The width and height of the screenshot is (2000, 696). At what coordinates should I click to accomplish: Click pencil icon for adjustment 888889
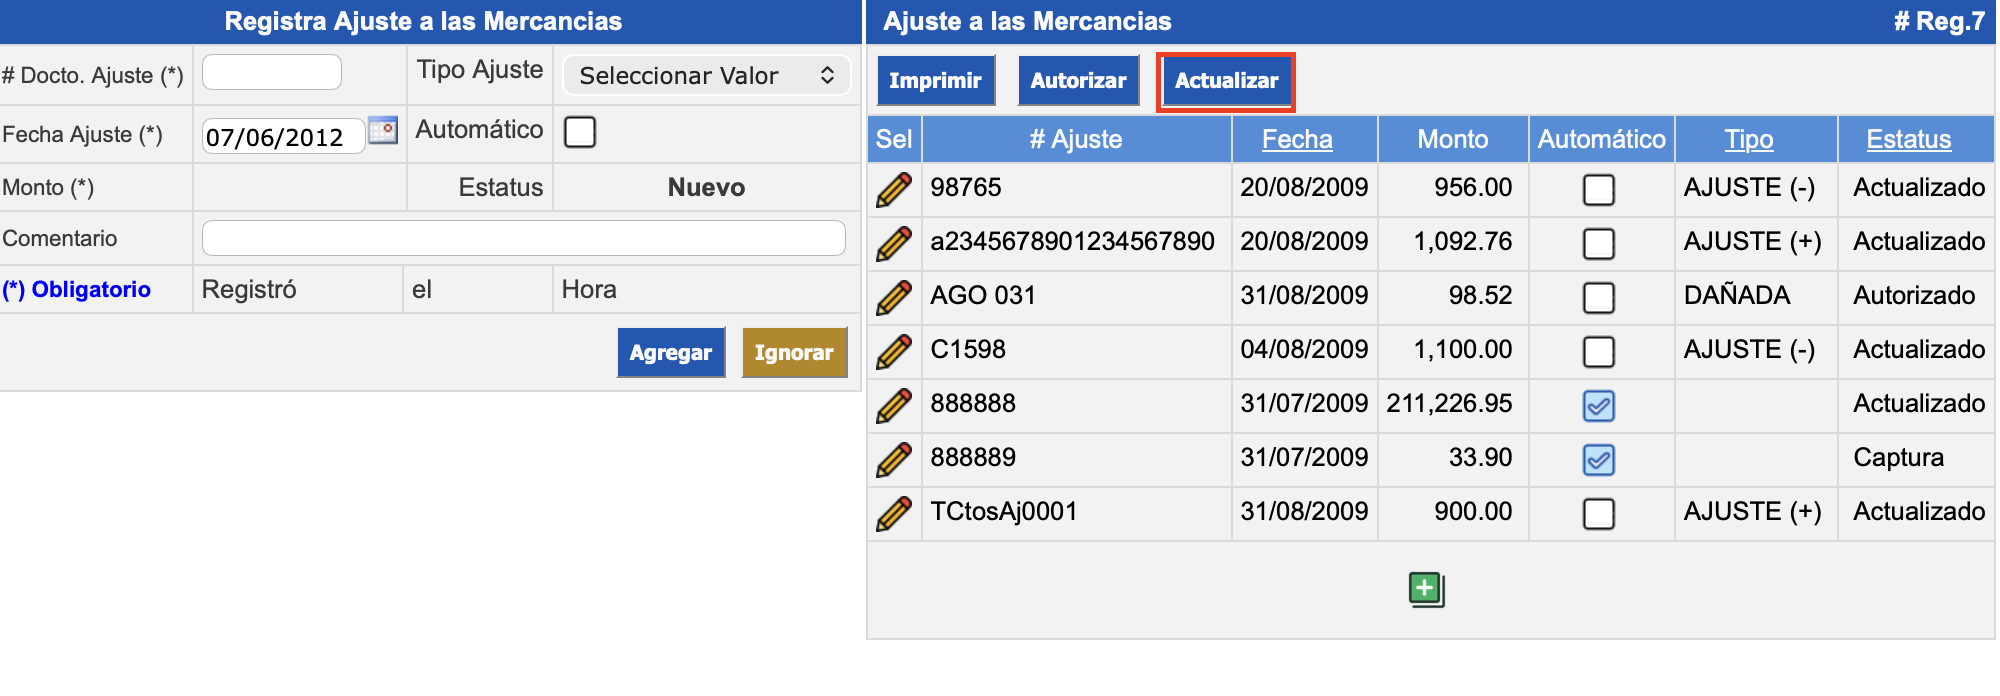[893, 459]
